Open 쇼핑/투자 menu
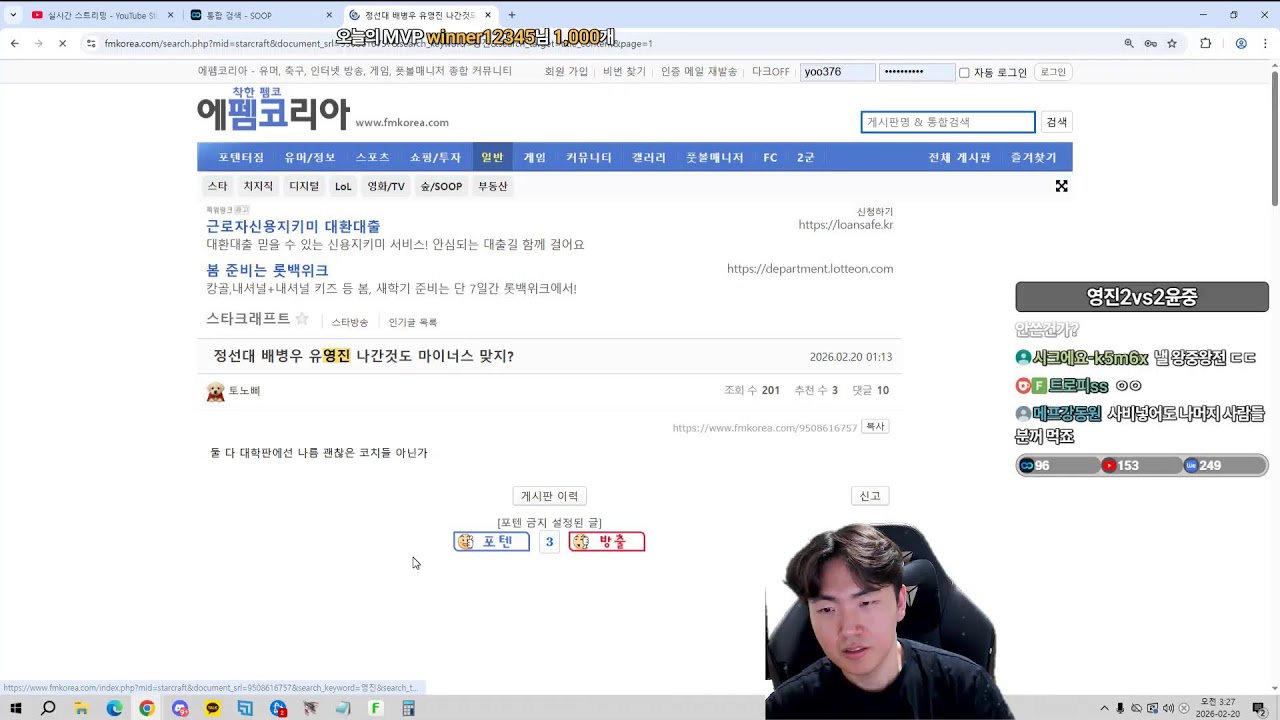This screenshot has width=1280, height=720. 435,157
